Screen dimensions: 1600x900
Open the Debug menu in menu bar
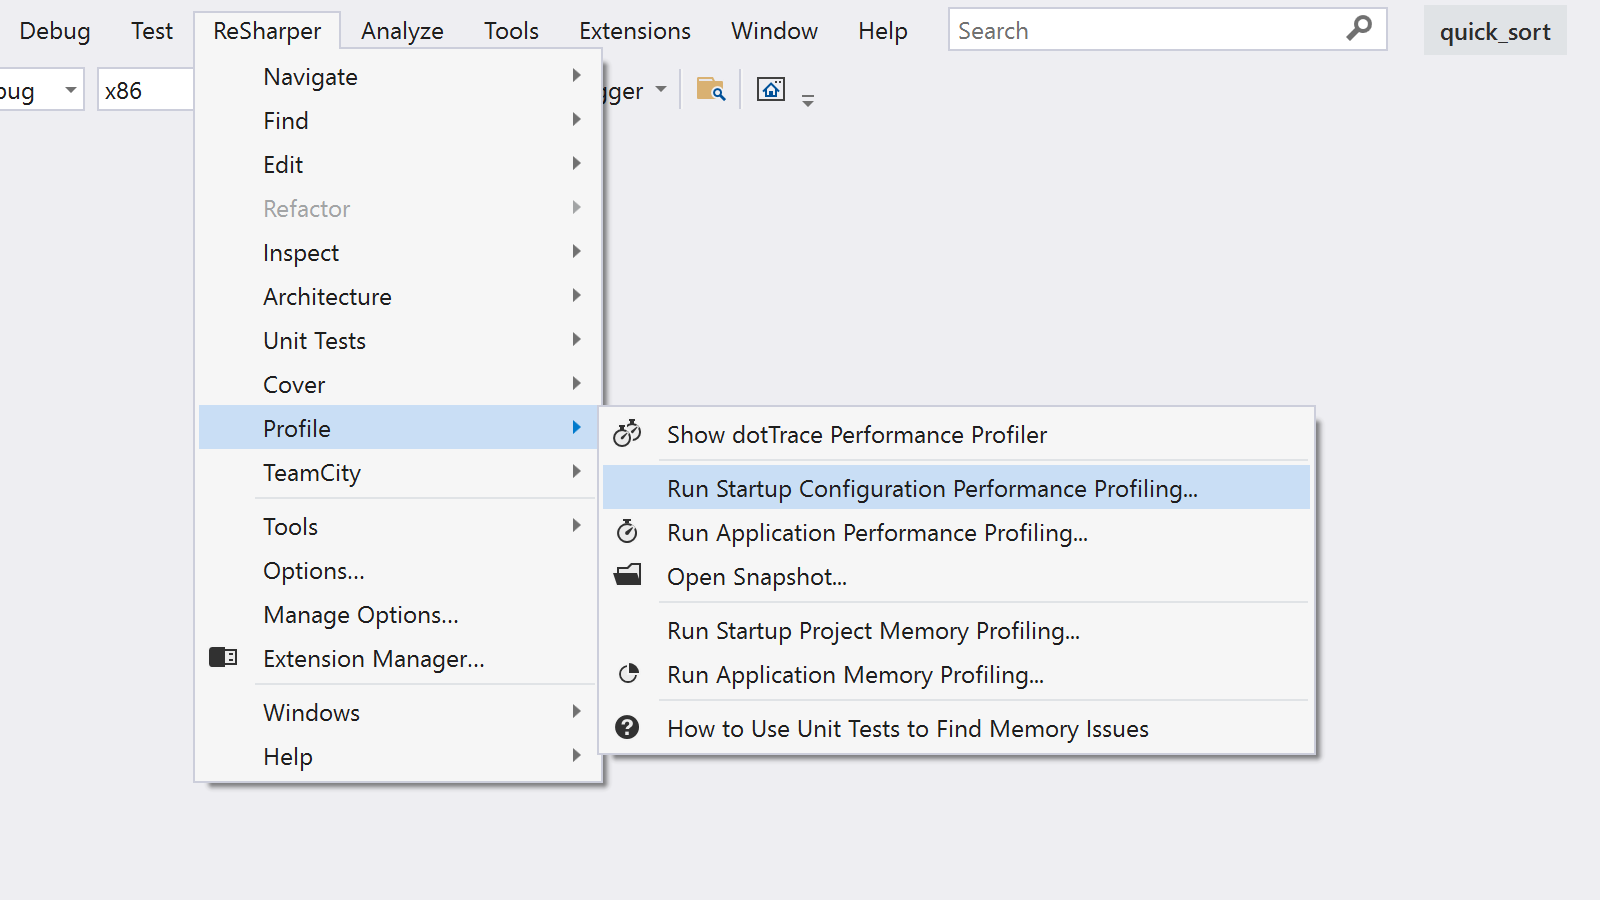55,31
